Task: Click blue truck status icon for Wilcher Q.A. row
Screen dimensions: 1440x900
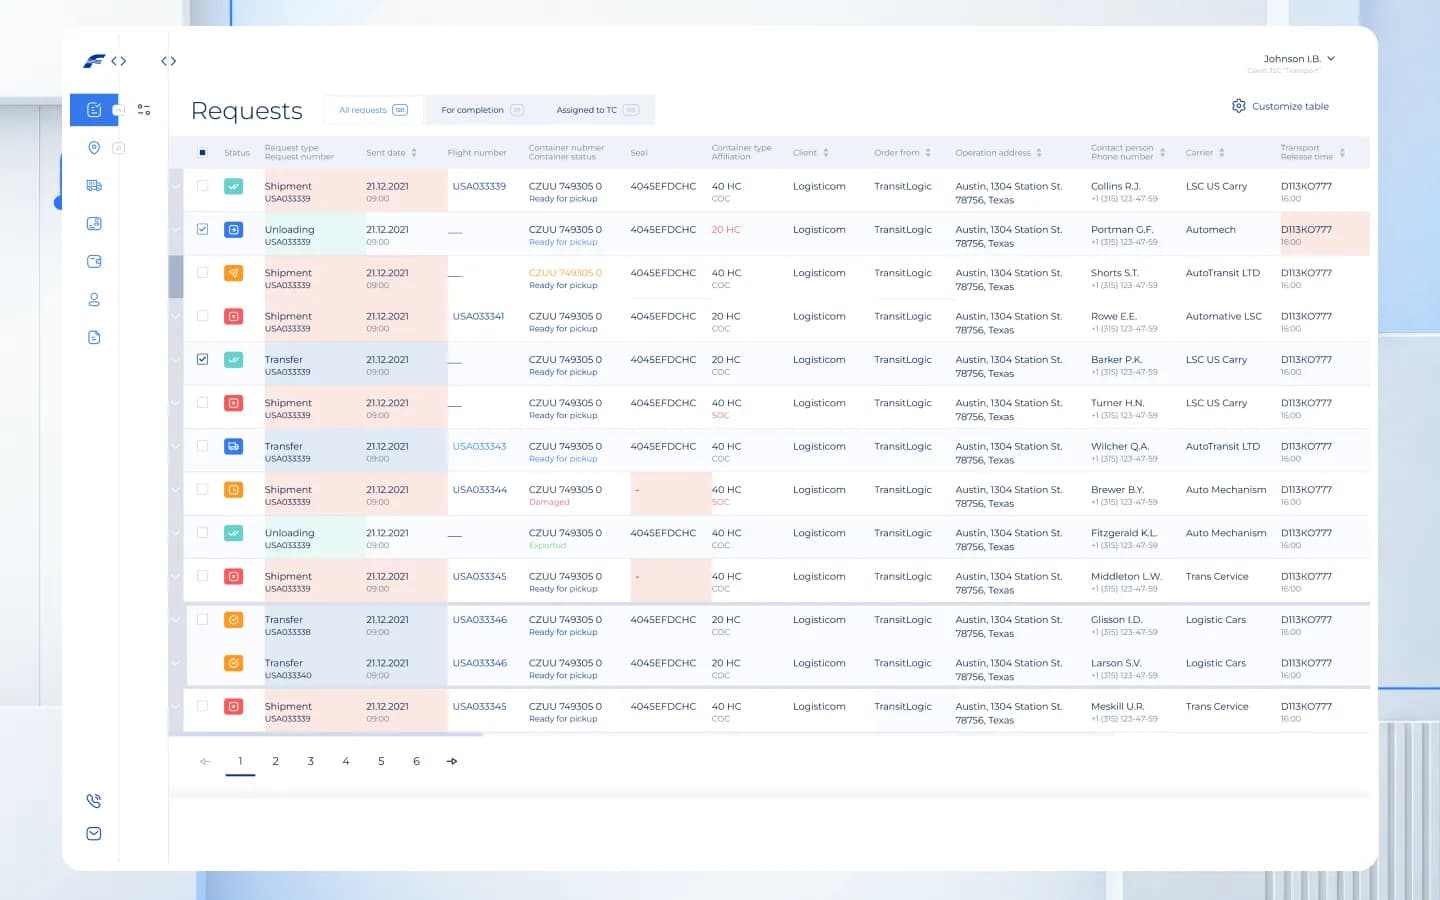Action: coord(233,446)
